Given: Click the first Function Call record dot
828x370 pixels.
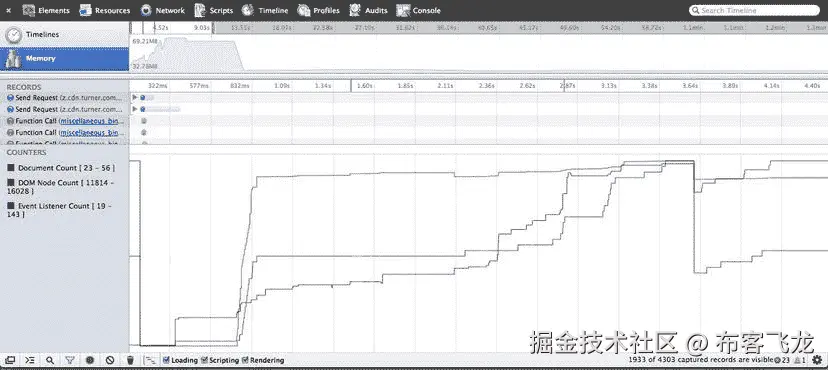Looking at the screenshot, I should [x=144, y=121].
